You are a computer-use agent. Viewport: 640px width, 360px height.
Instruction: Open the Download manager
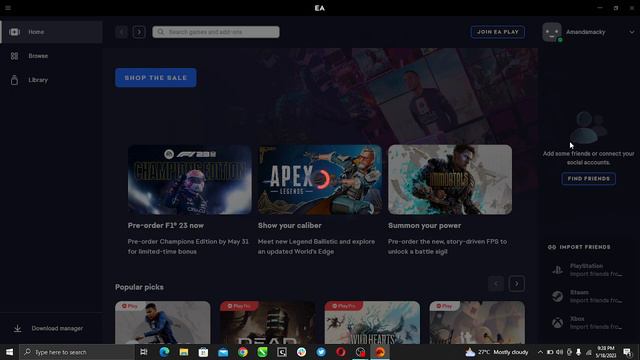tap(51, 328)
